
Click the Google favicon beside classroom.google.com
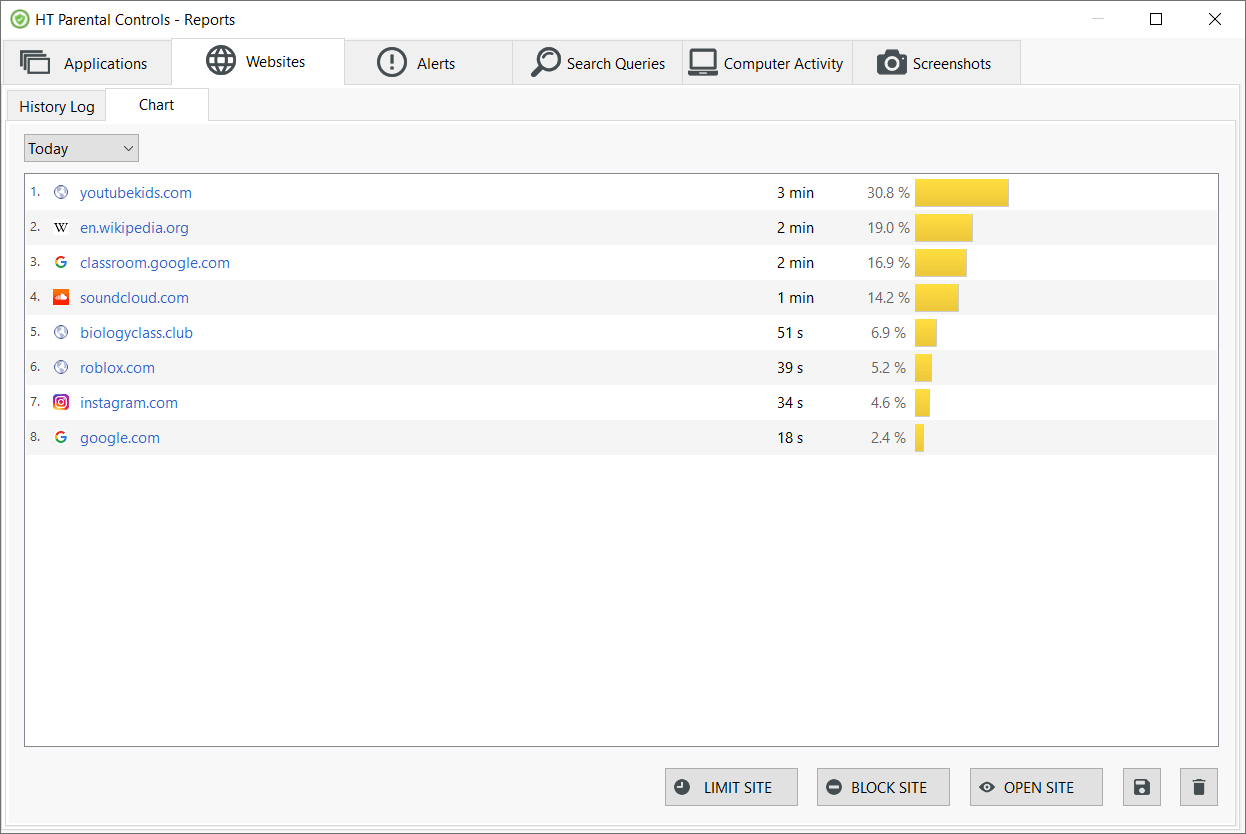tap(61, 262)
